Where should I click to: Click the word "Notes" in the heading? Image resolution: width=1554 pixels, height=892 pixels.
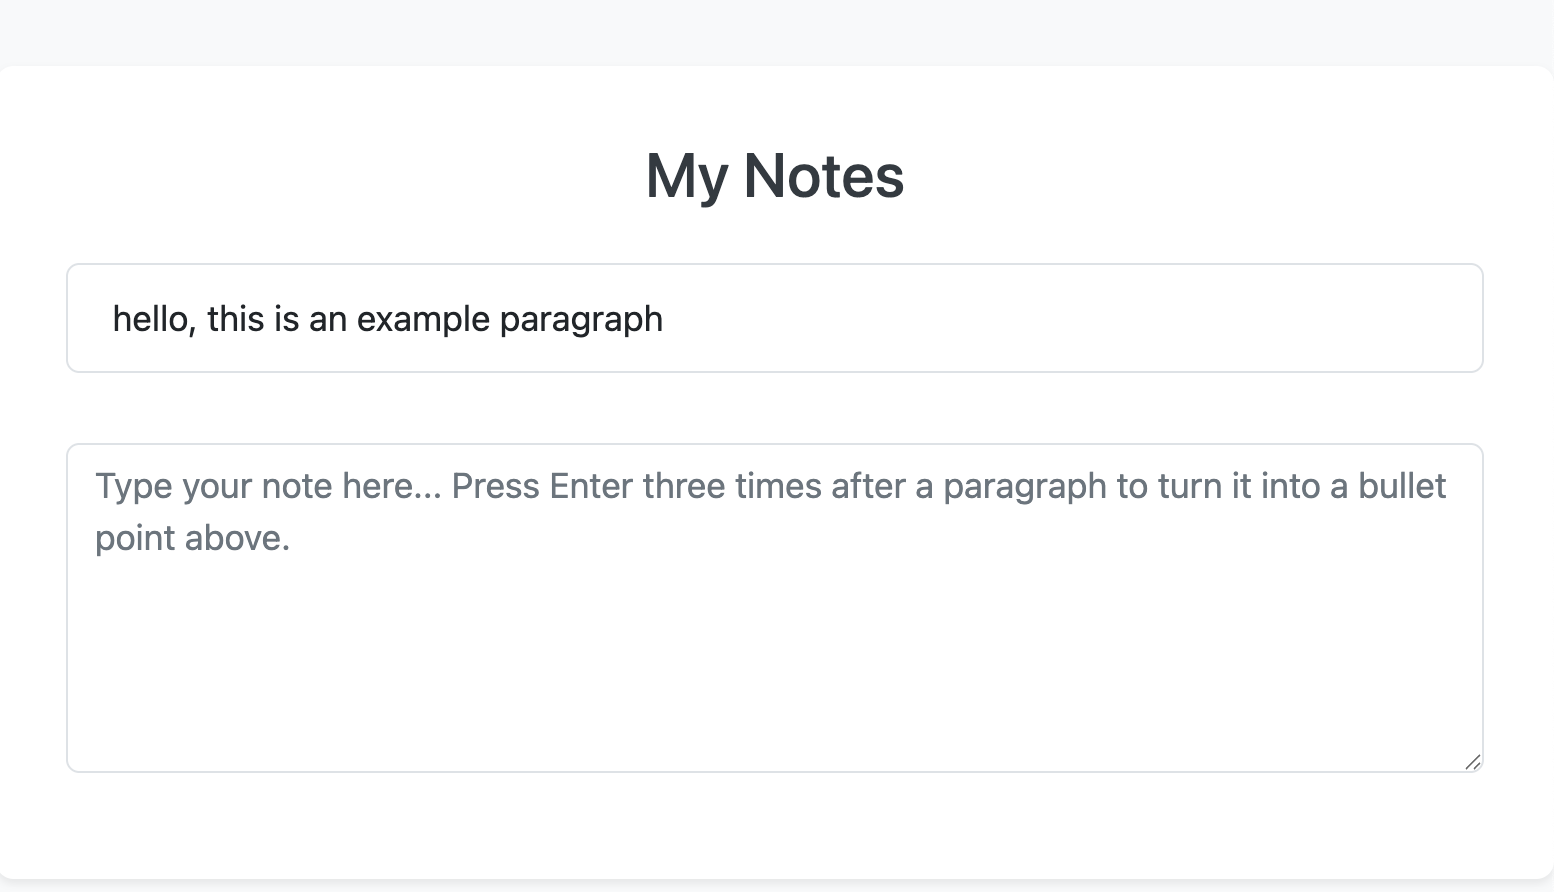pyautogui.click(x=823, y=176)
